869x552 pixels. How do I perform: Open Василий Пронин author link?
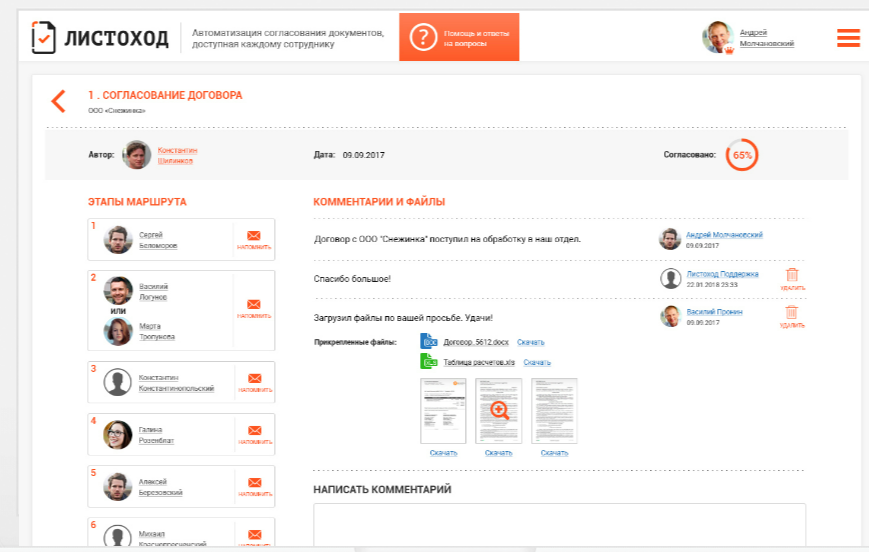pyautogui.click(x=714, y=312)
